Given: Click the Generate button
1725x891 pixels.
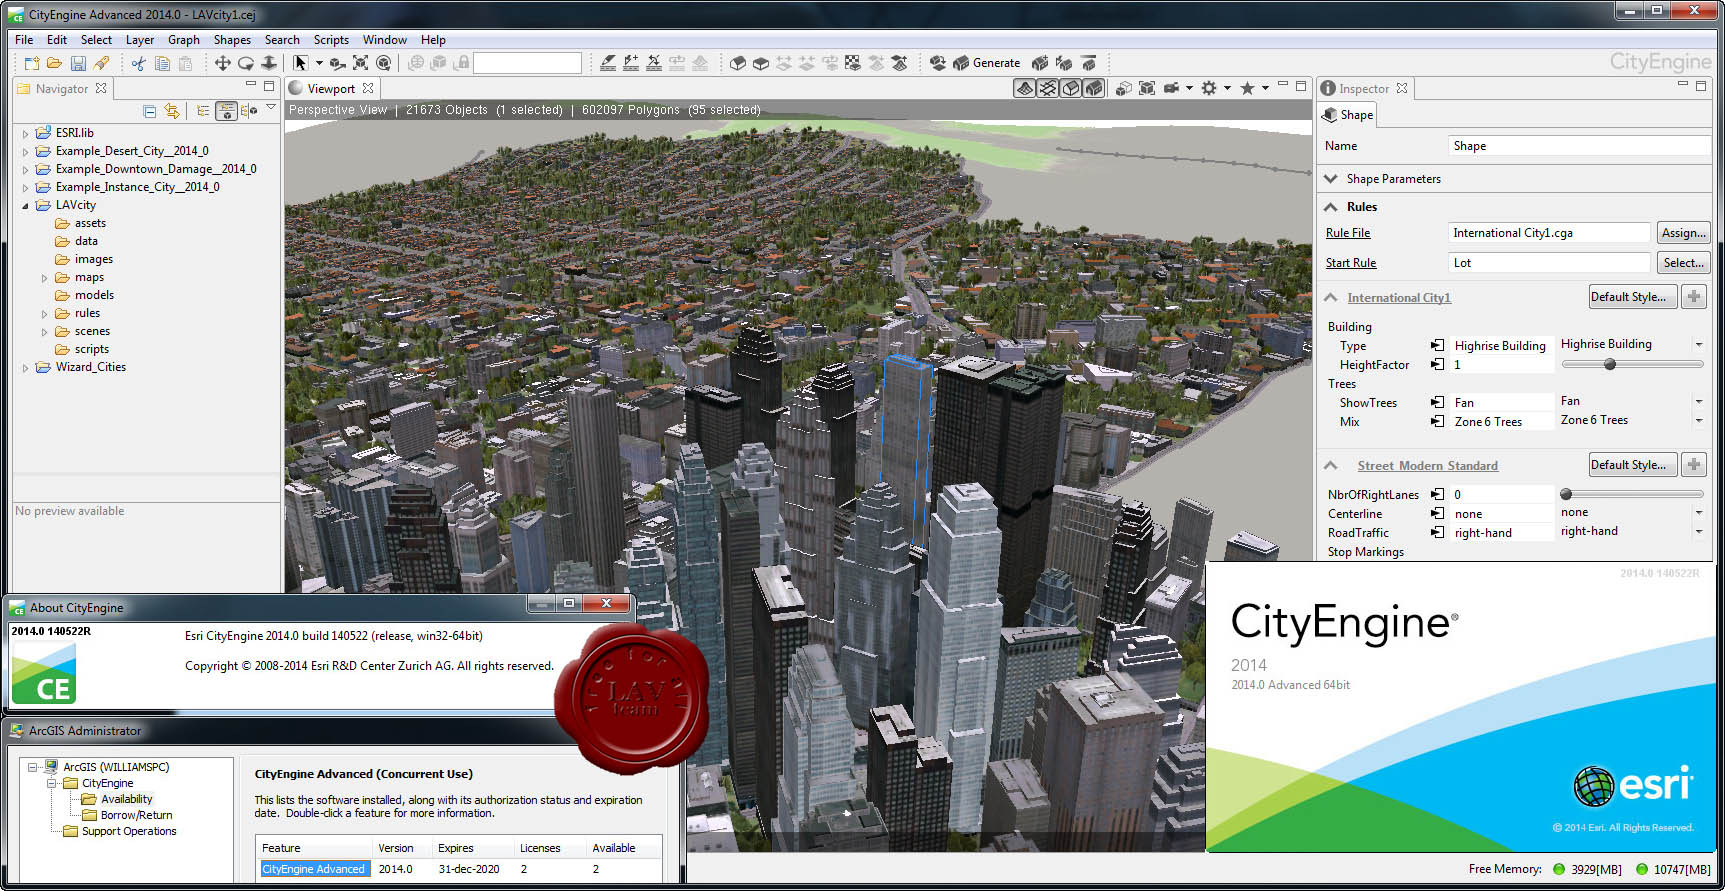Looking at the screenshot, I should tap(986, 63).
